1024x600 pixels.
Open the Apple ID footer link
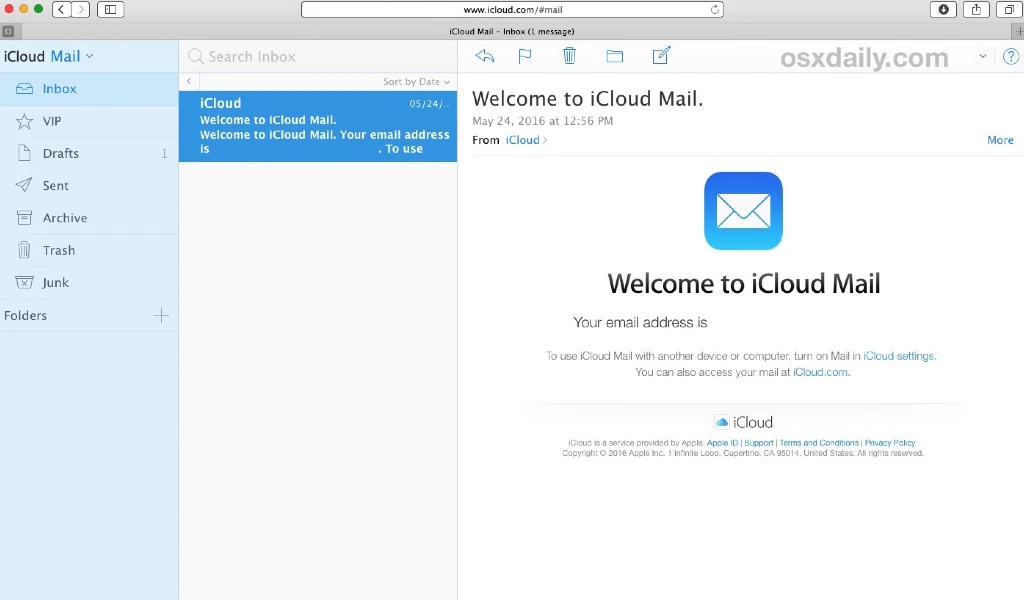pyautogui.click(x=722, y=443)
